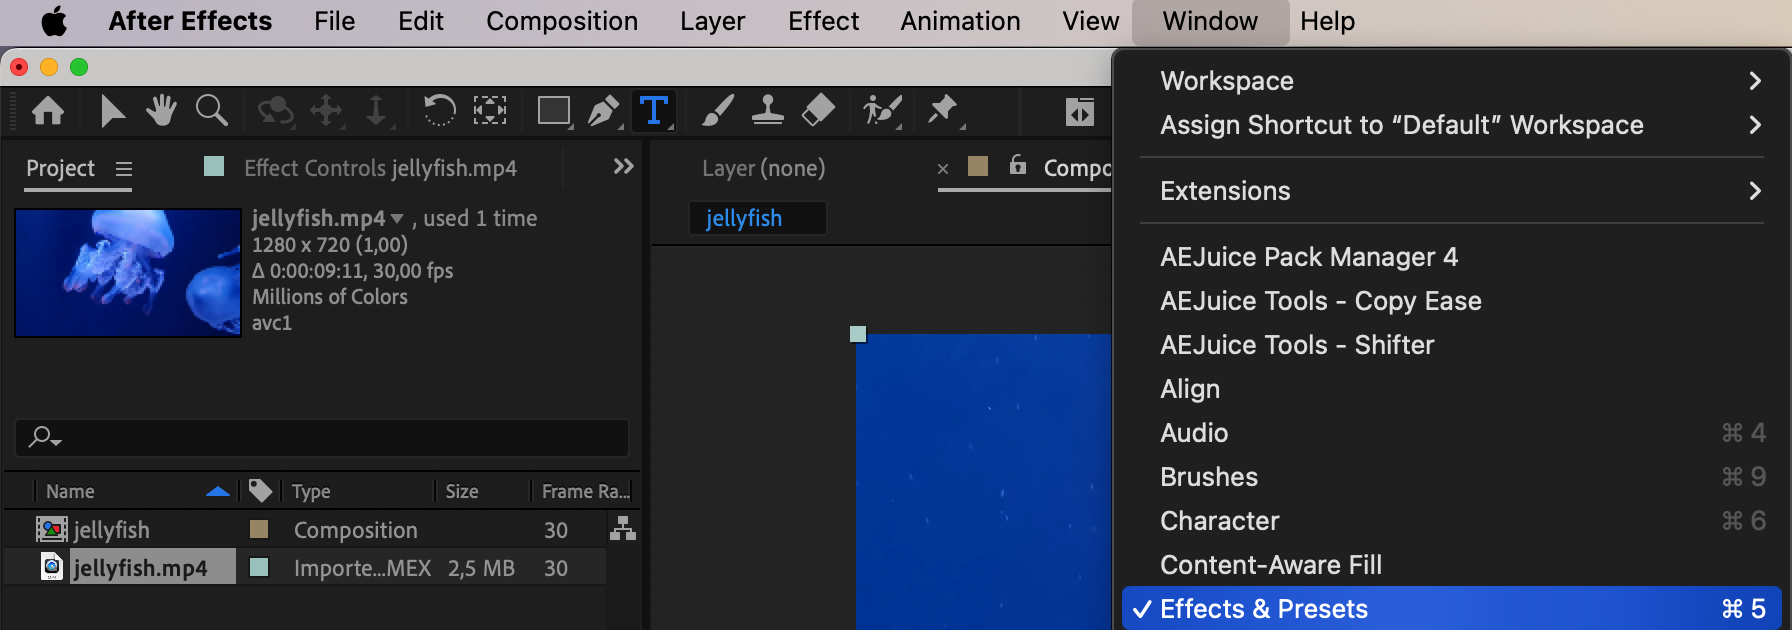Switch to the Effect Controls jellyfish.mp4 tab

coord(380,168)
